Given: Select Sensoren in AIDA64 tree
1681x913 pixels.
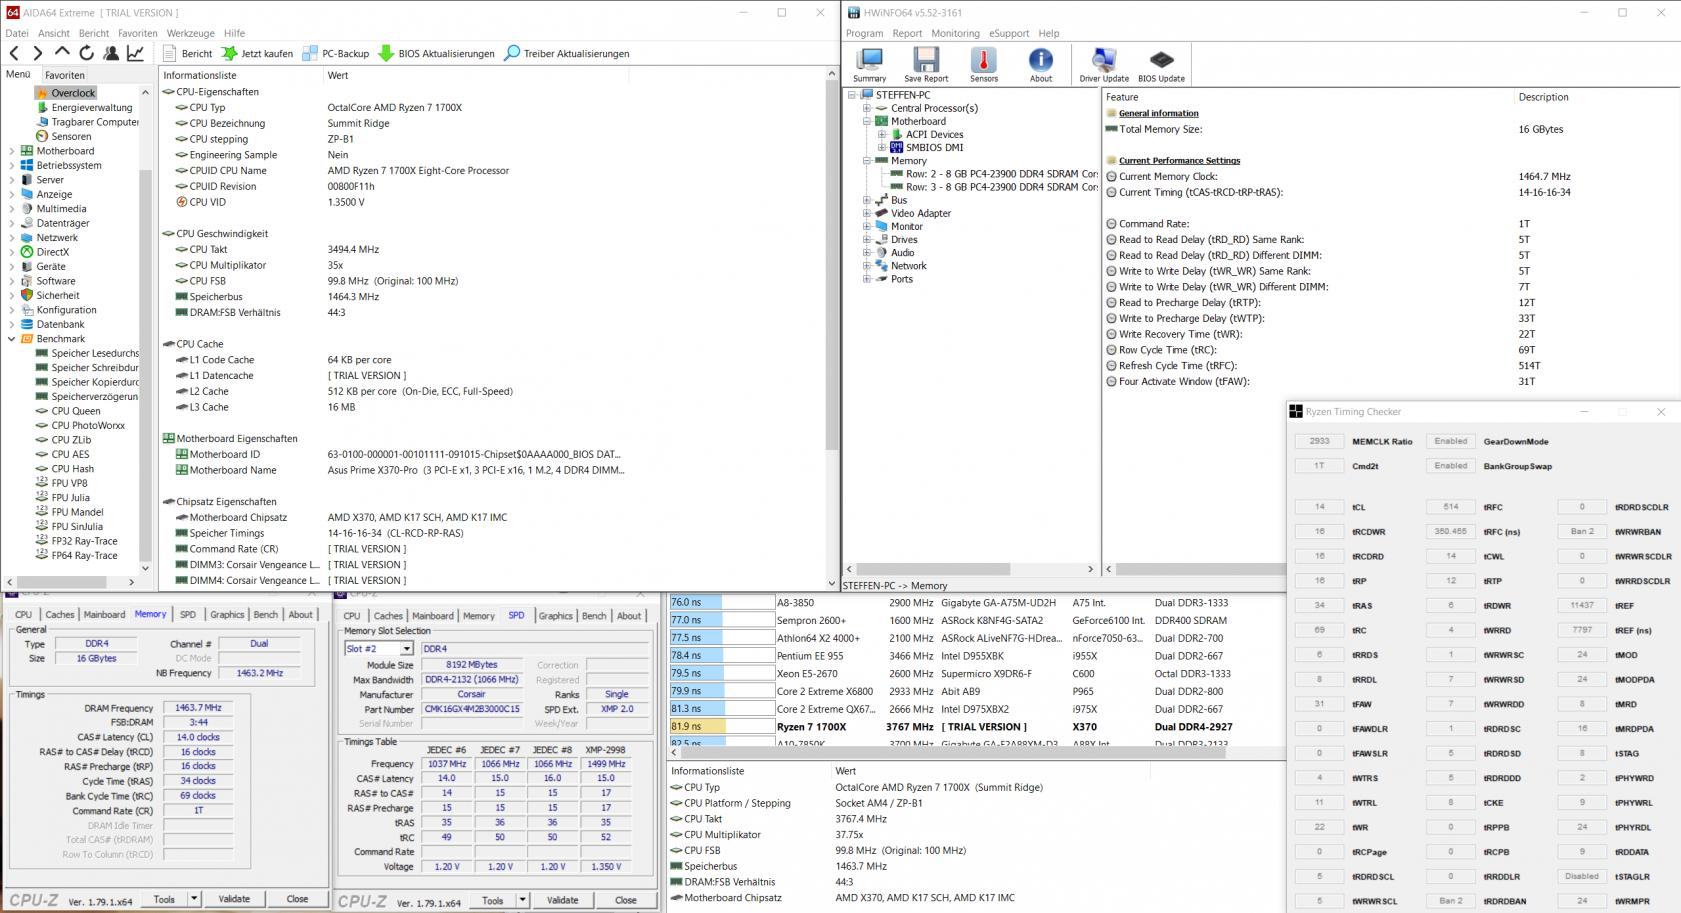Looking at the screenshot, I should (71, 136).
